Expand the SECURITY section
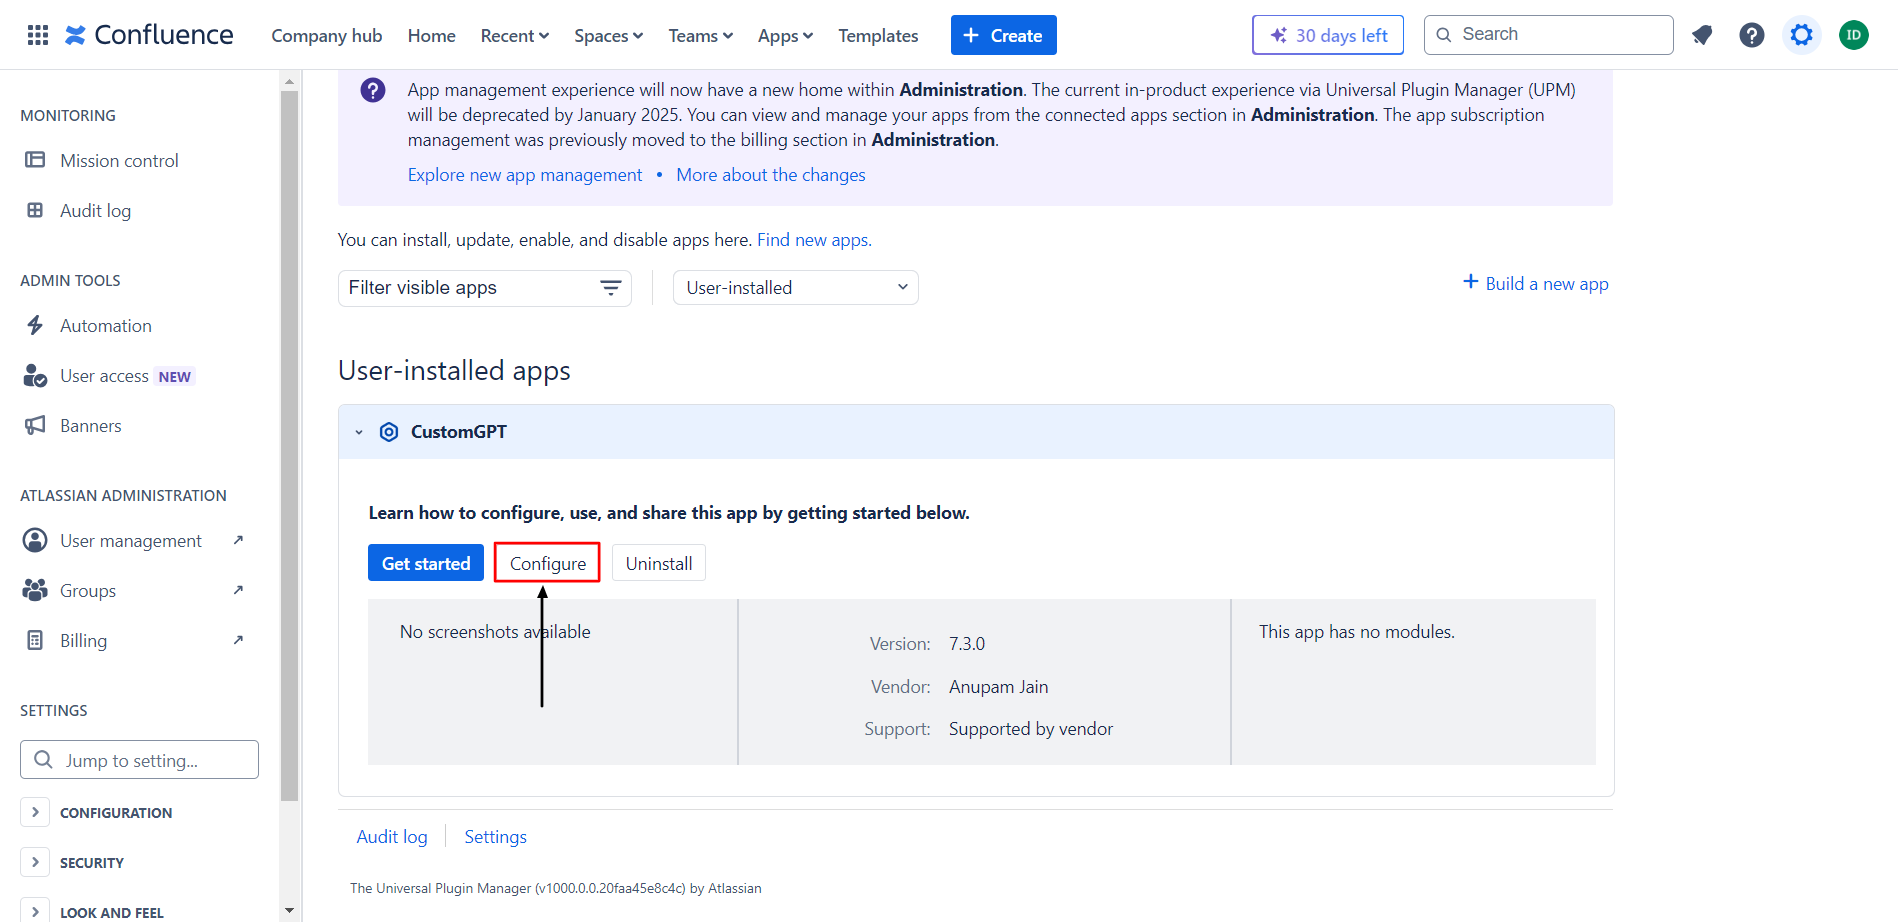The image size is (1898, 922). coord(35,862)
